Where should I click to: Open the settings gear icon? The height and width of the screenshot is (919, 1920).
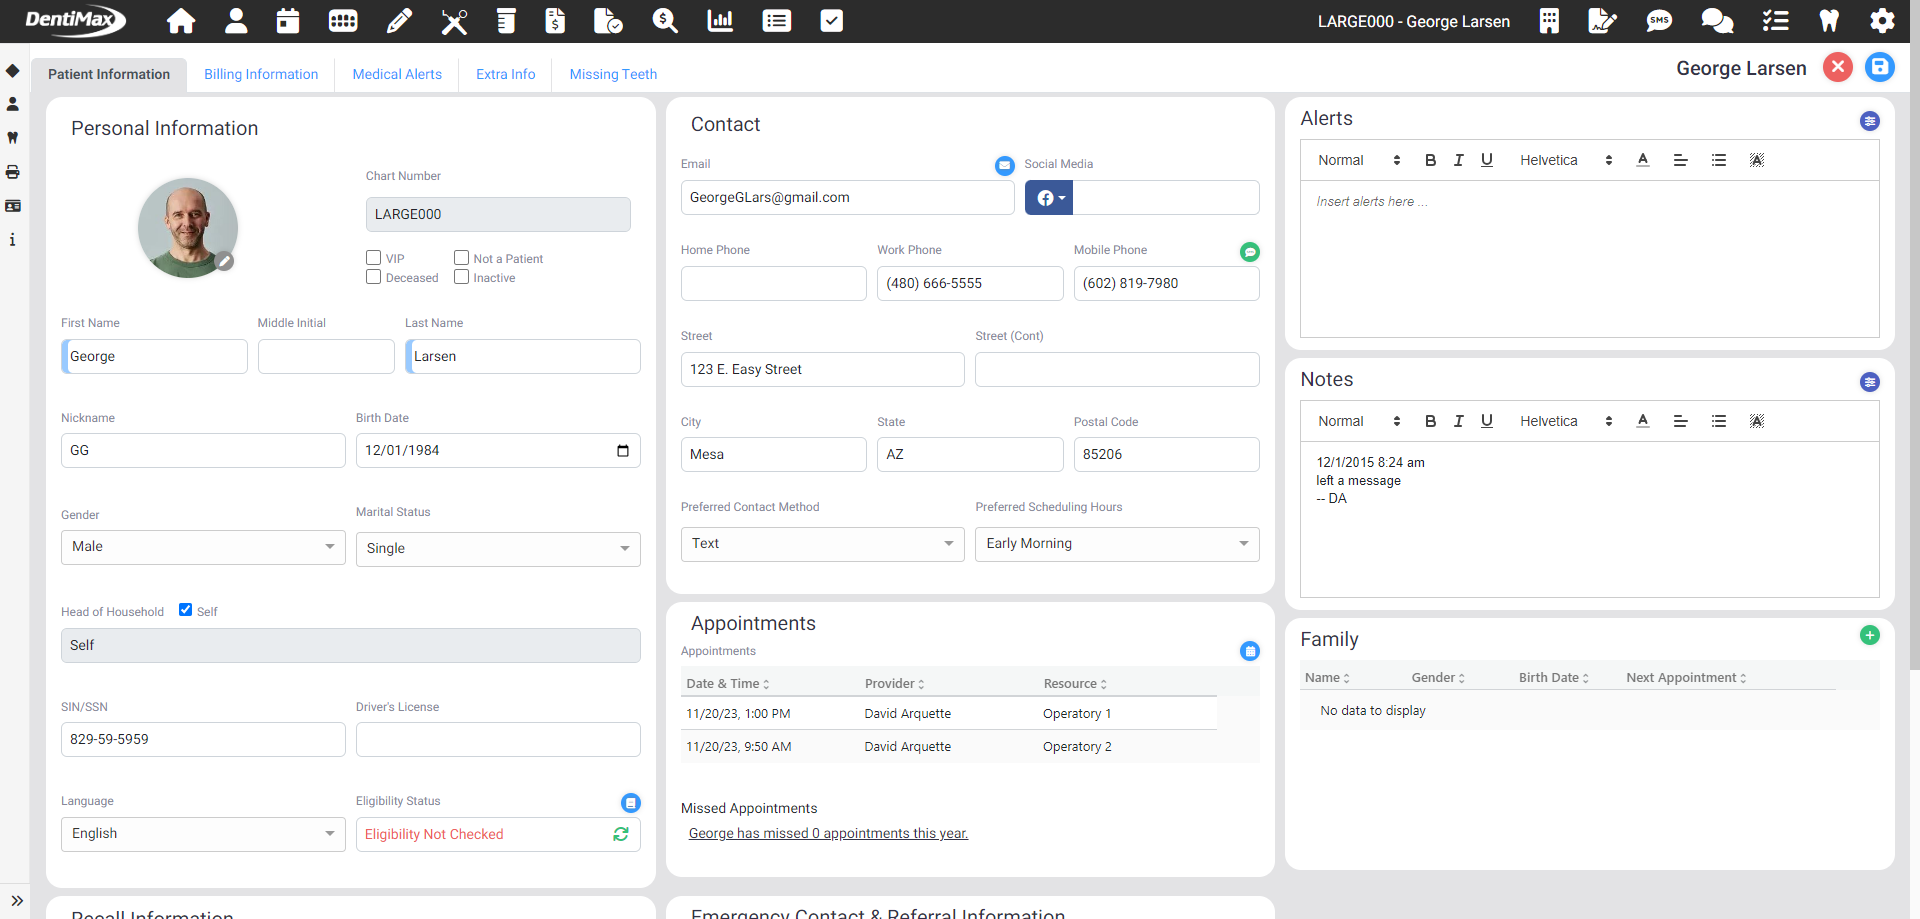[x=1884, y=21]
